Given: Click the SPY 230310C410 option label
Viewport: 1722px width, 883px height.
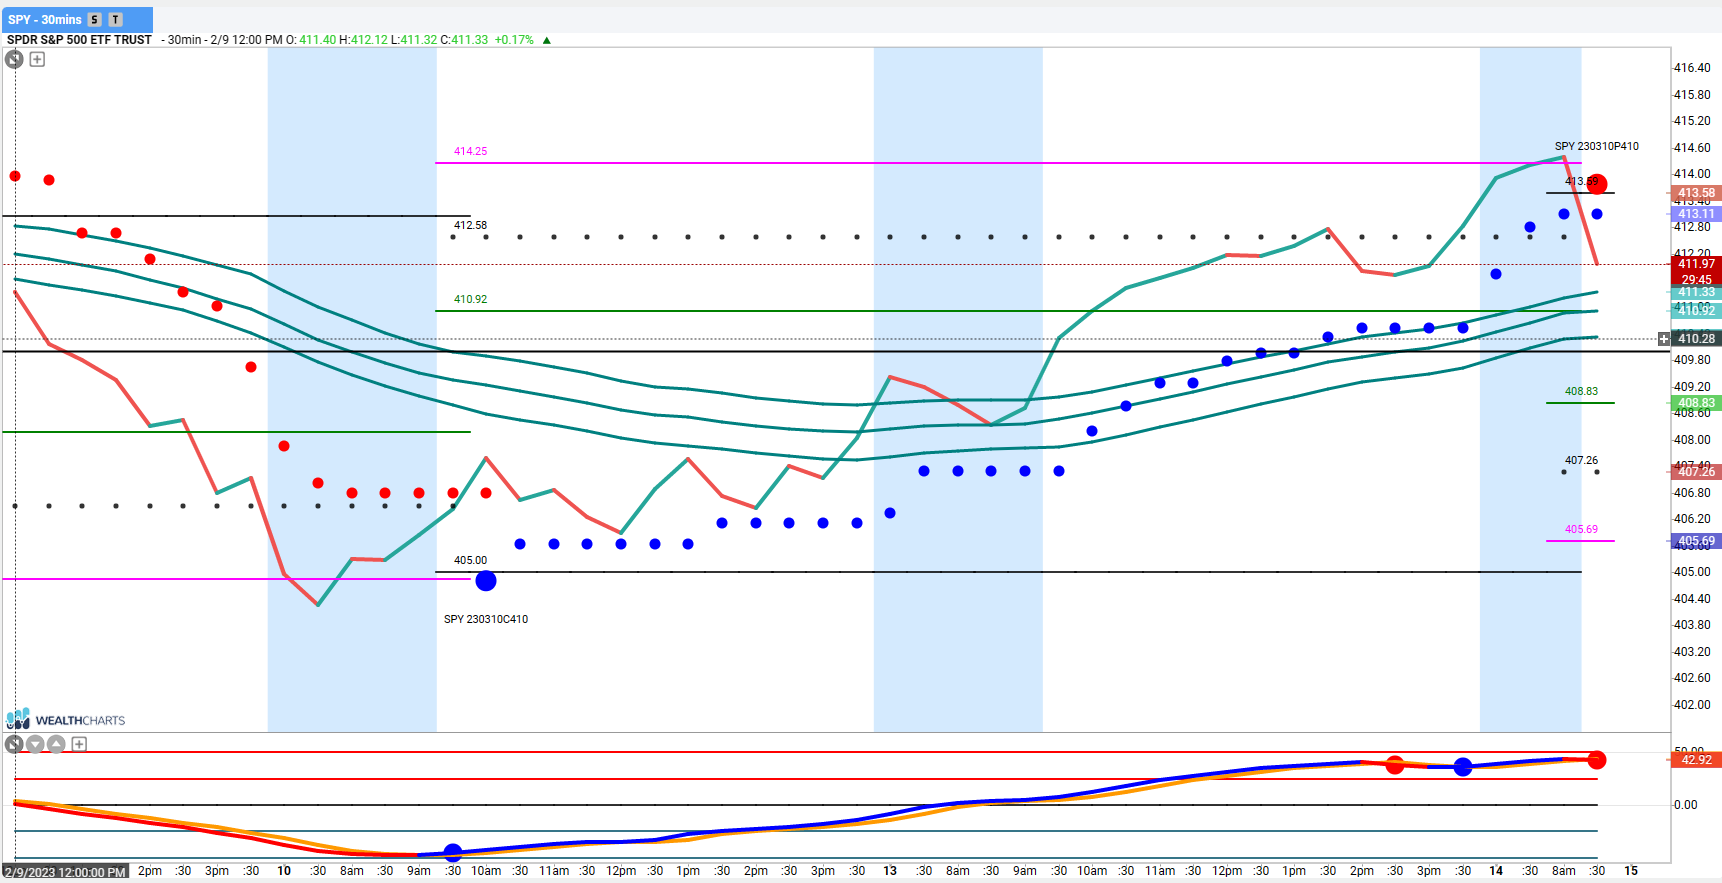Looking at the screenshot, I should [x=486, y=619].
